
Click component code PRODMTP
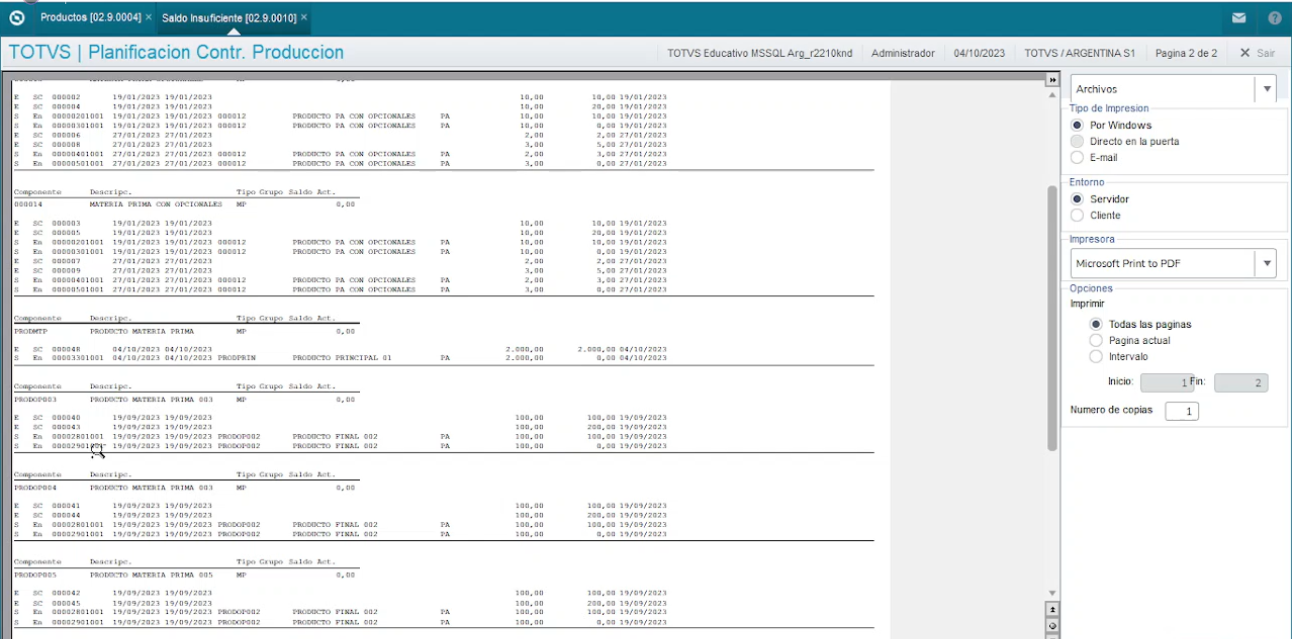29,330
